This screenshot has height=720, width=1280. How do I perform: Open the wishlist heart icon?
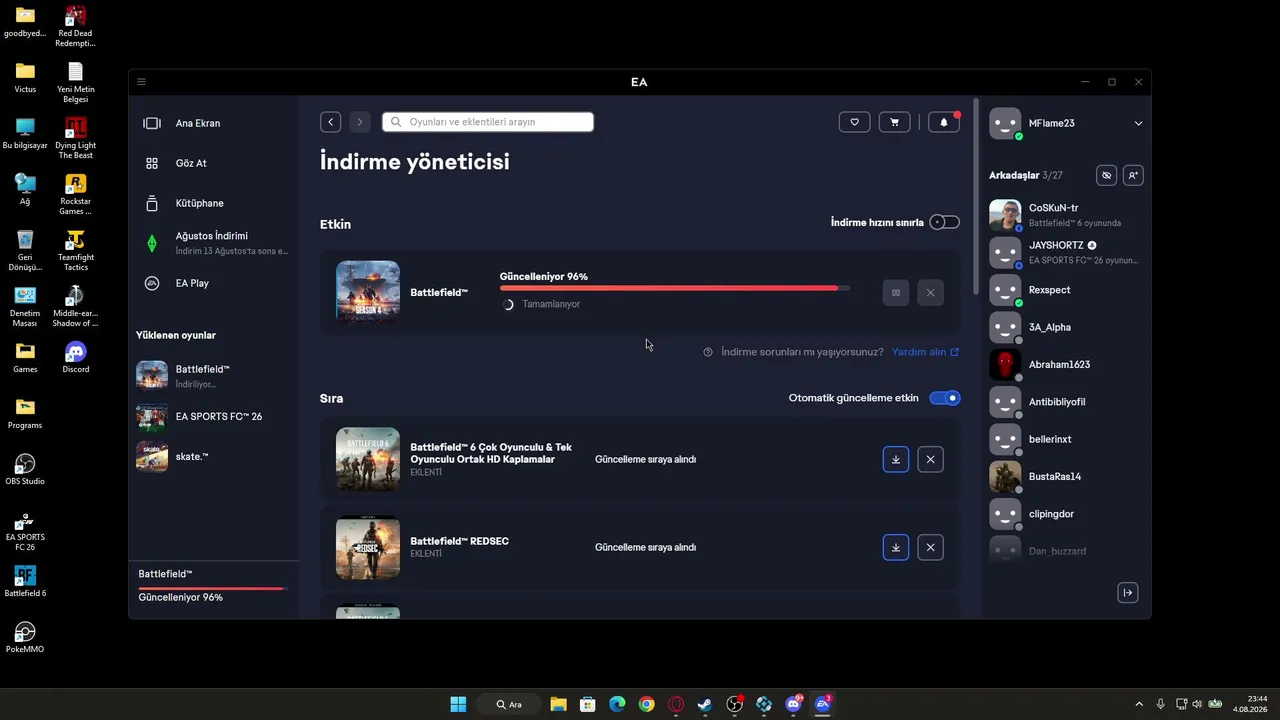[x=854, y=122]
